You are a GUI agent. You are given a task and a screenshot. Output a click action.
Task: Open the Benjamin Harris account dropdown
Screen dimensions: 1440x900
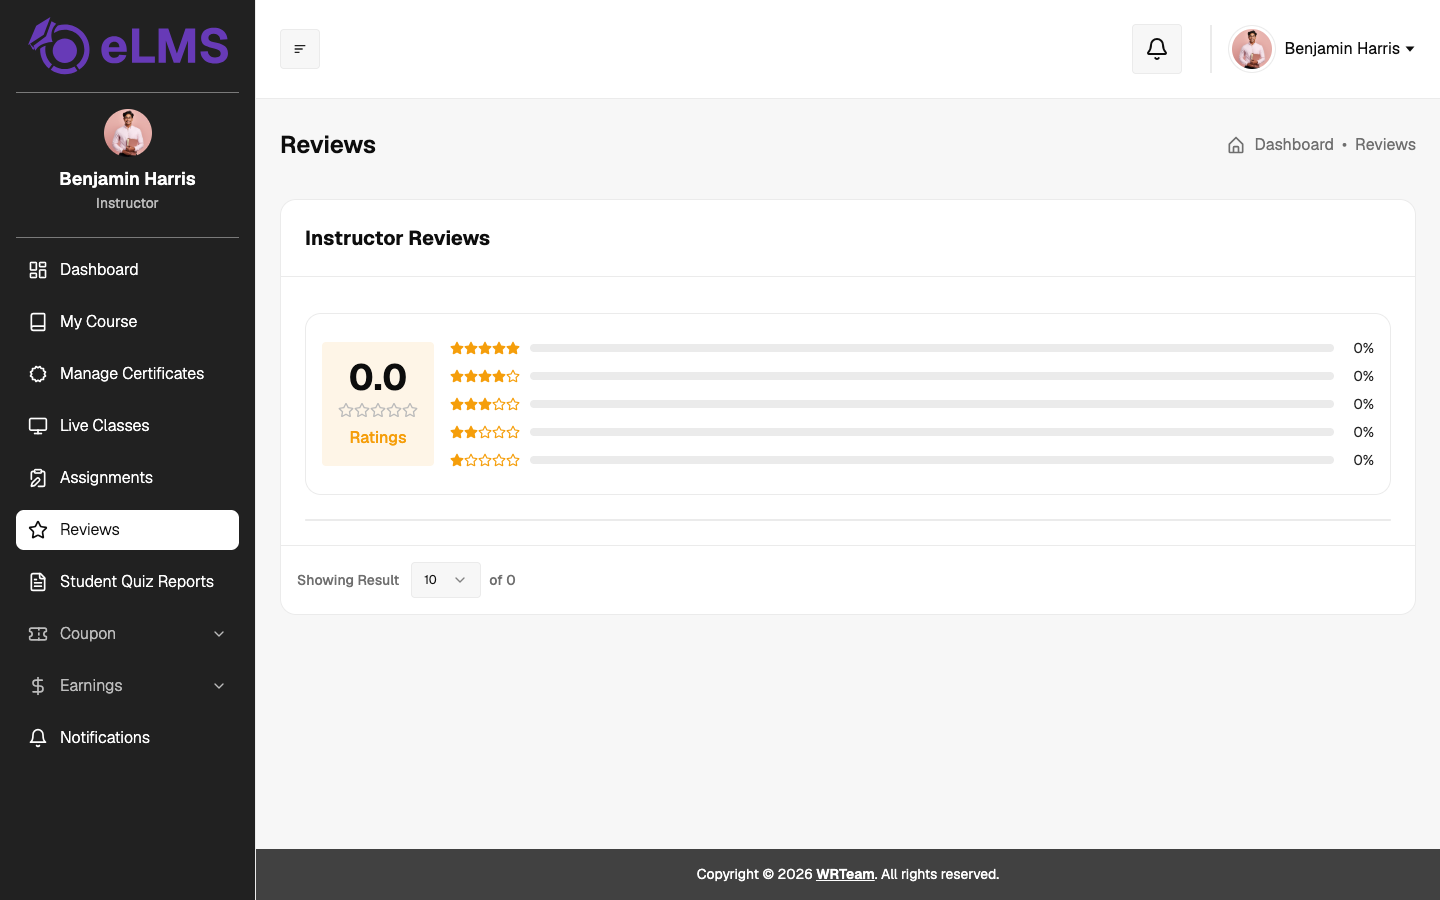pyautogui.click(x=1349, y=49)
